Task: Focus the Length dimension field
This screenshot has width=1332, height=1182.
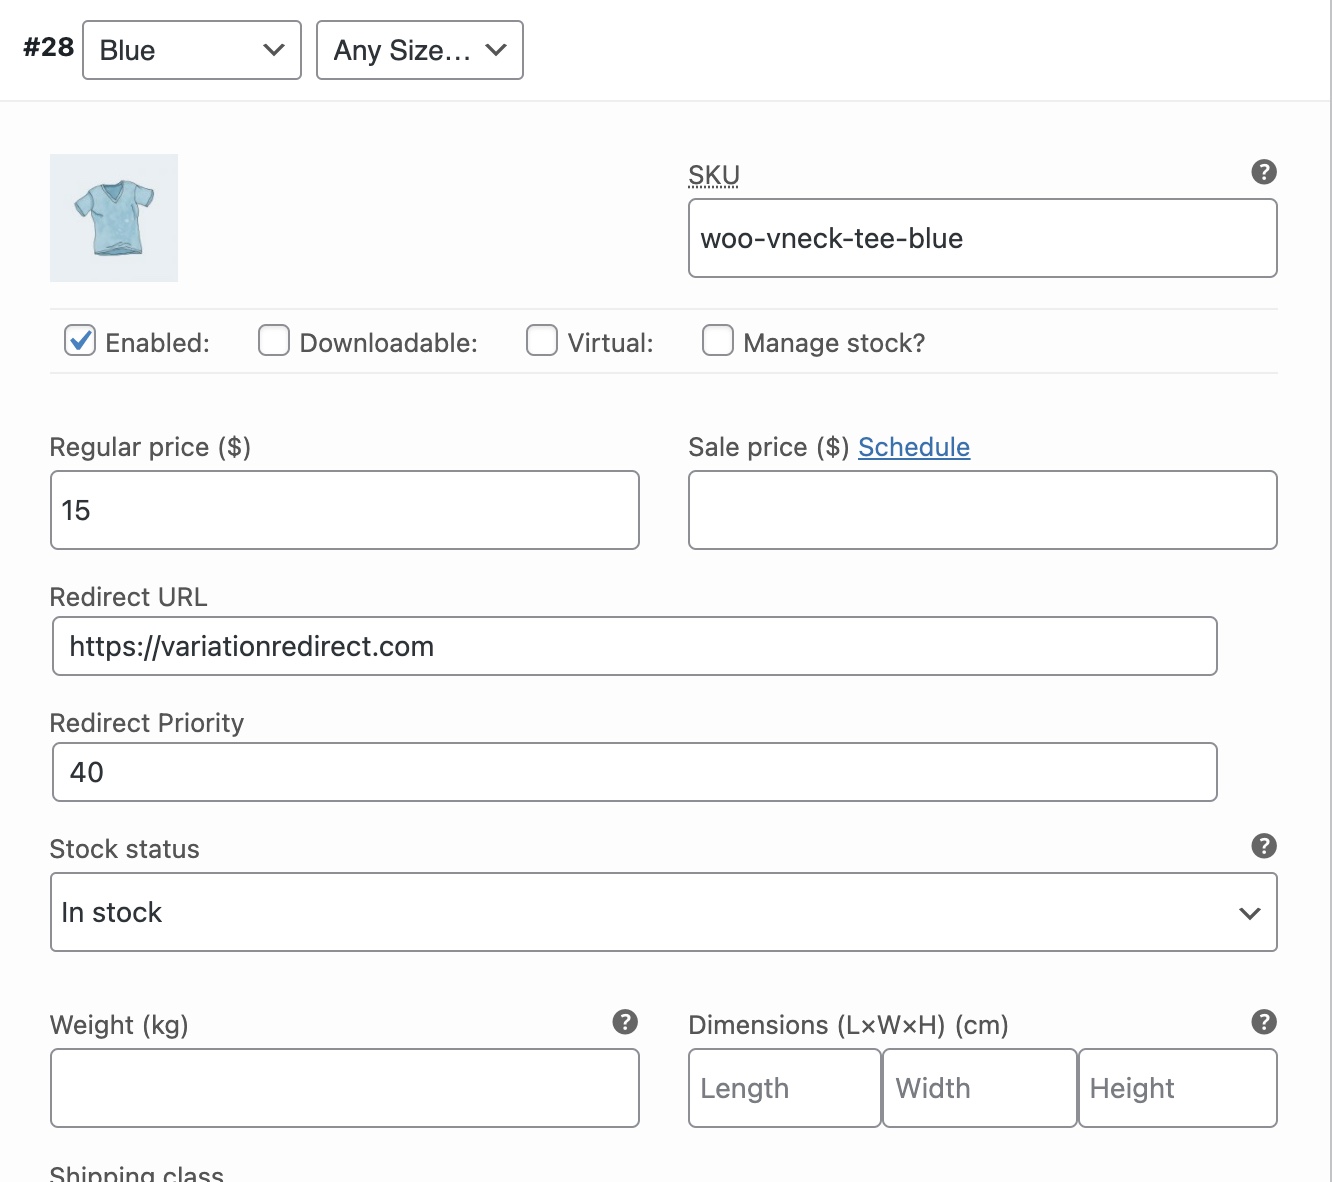Action: 784,1088
